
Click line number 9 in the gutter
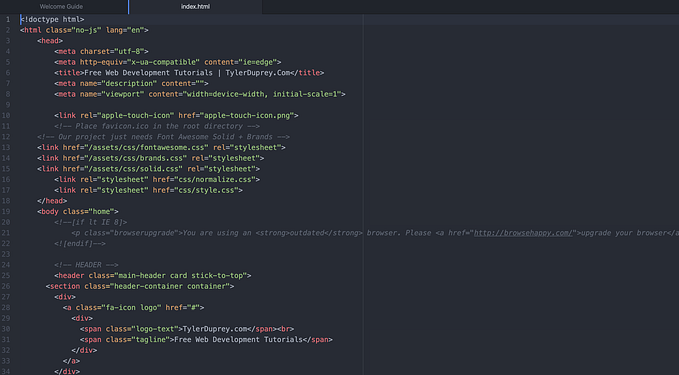[8, 105]
